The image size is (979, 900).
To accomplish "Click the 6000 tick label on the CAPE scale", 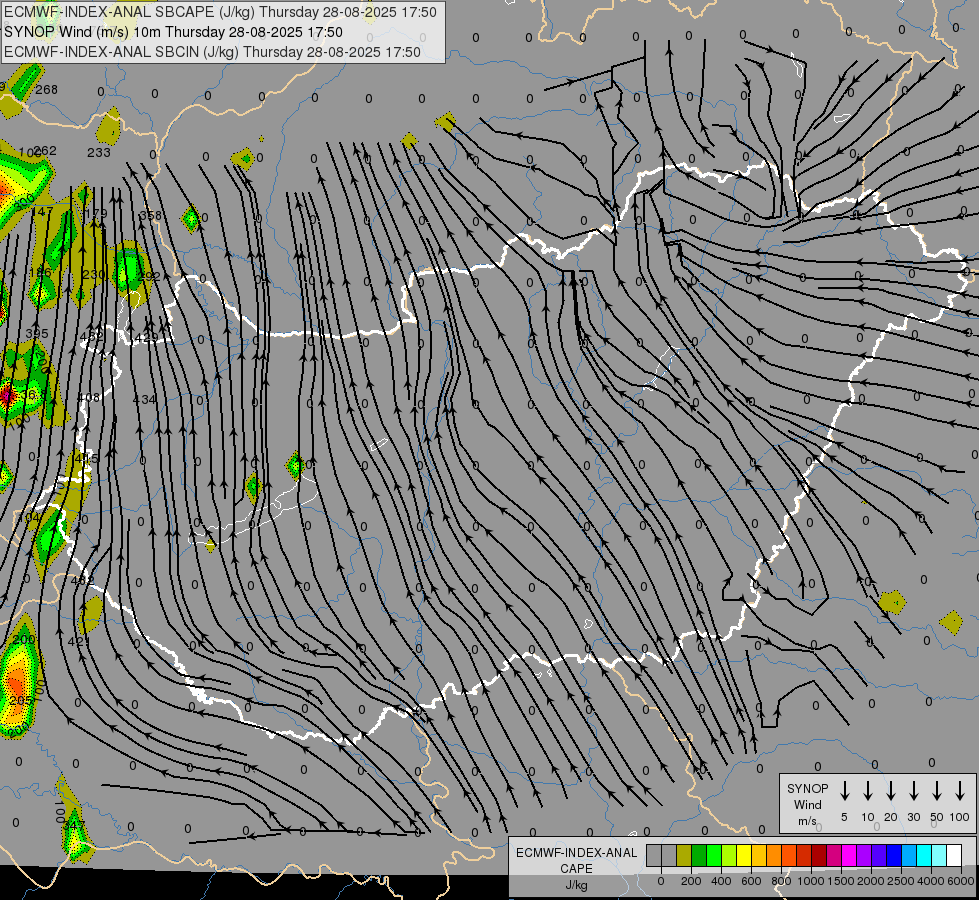I will click(960, 881).
